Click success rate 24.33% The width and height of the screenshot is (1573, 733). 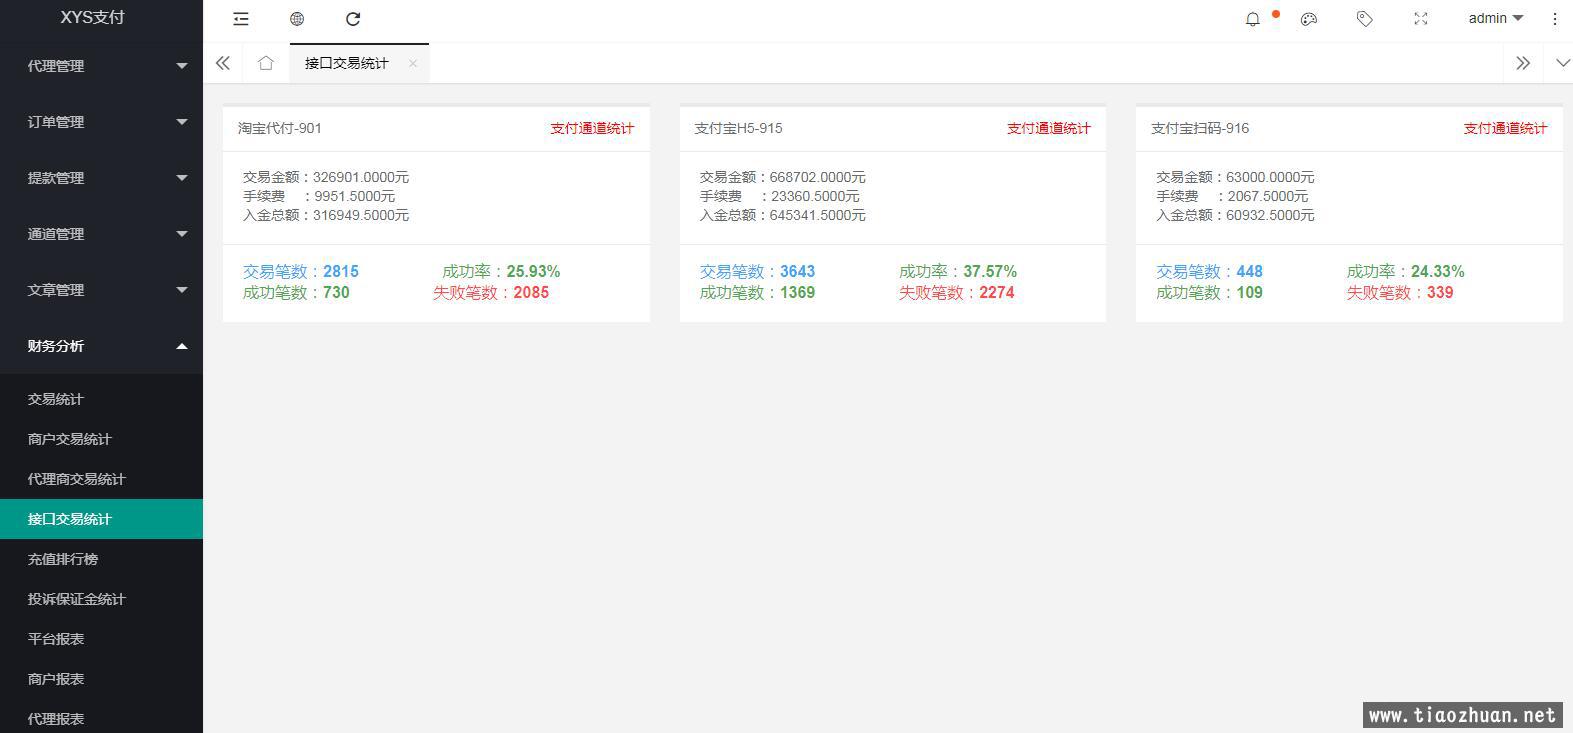point(1438,271)
